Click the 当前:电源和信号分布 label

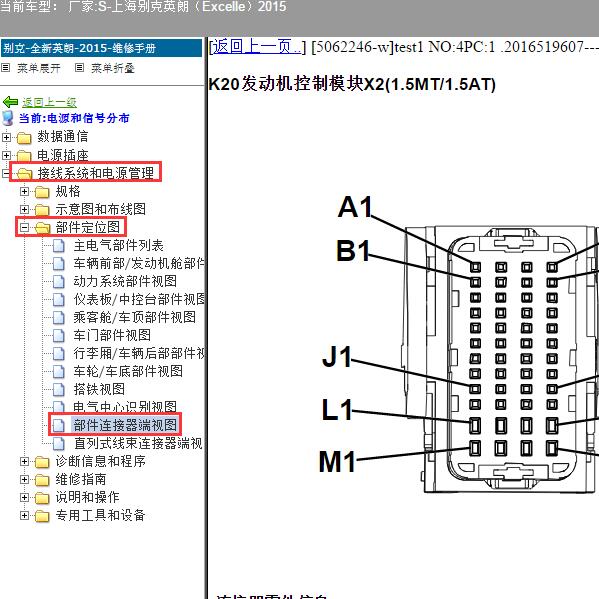click(x=74, y=118)
